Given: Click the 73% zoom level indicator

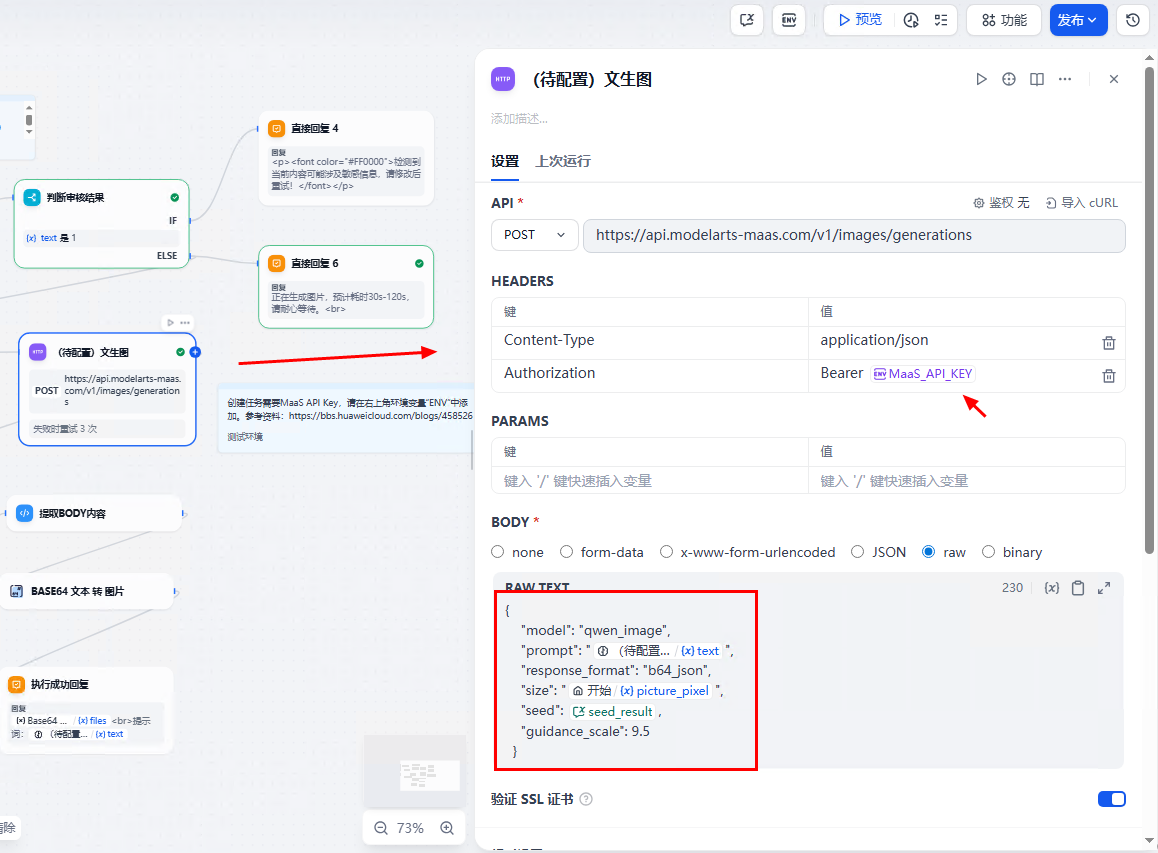Looking at the screenshot, I should (x=410, y=828).
